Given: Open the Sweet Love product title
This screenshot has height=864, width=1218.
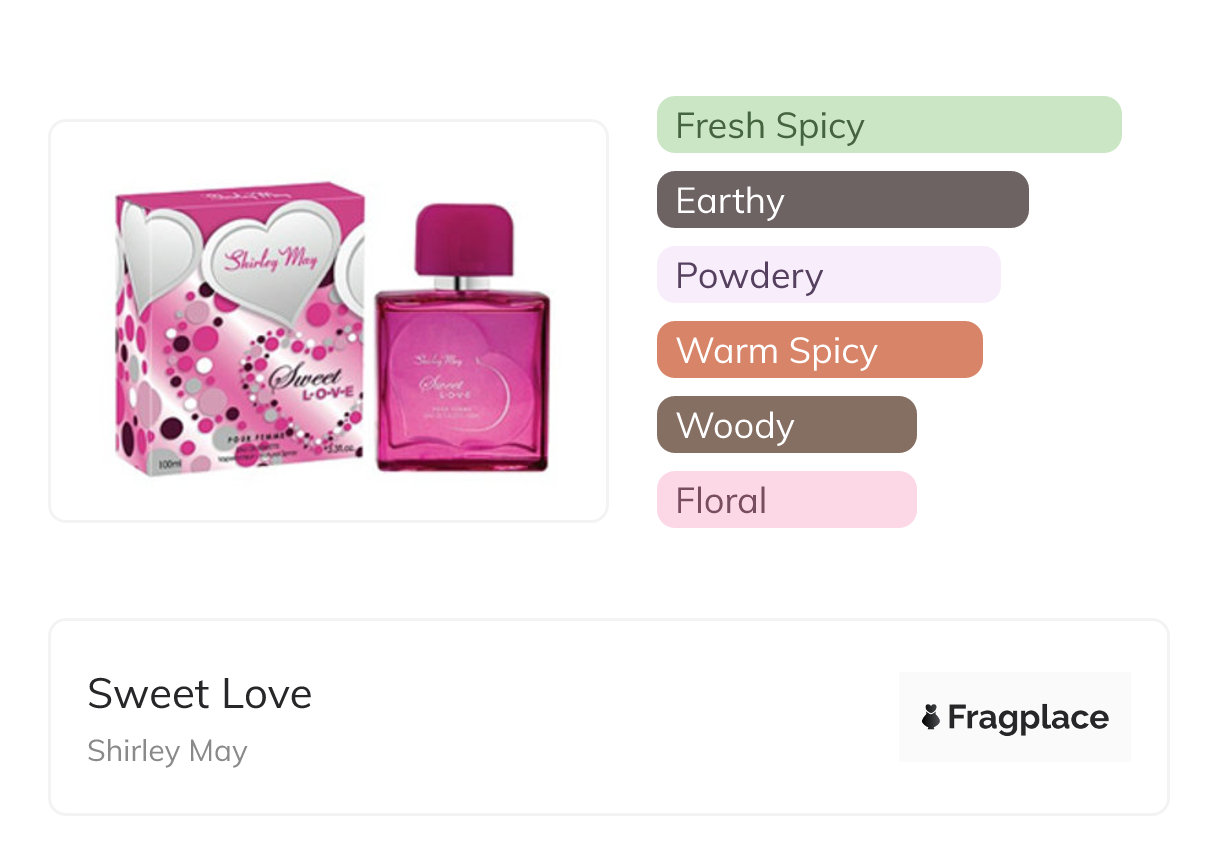Looking at the screenshot, I should click(200, 694).
